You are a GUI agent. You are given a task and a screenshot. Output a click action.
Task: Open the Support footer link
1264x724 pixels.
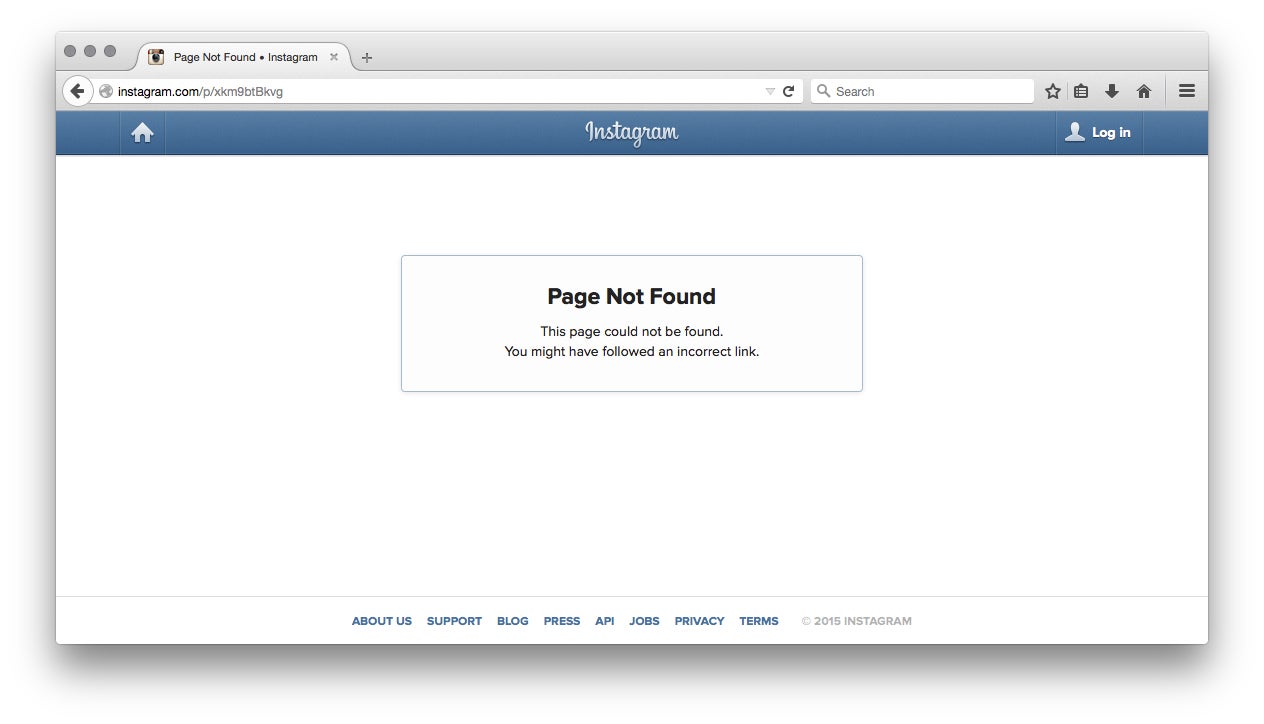click(x=454, y=621)
